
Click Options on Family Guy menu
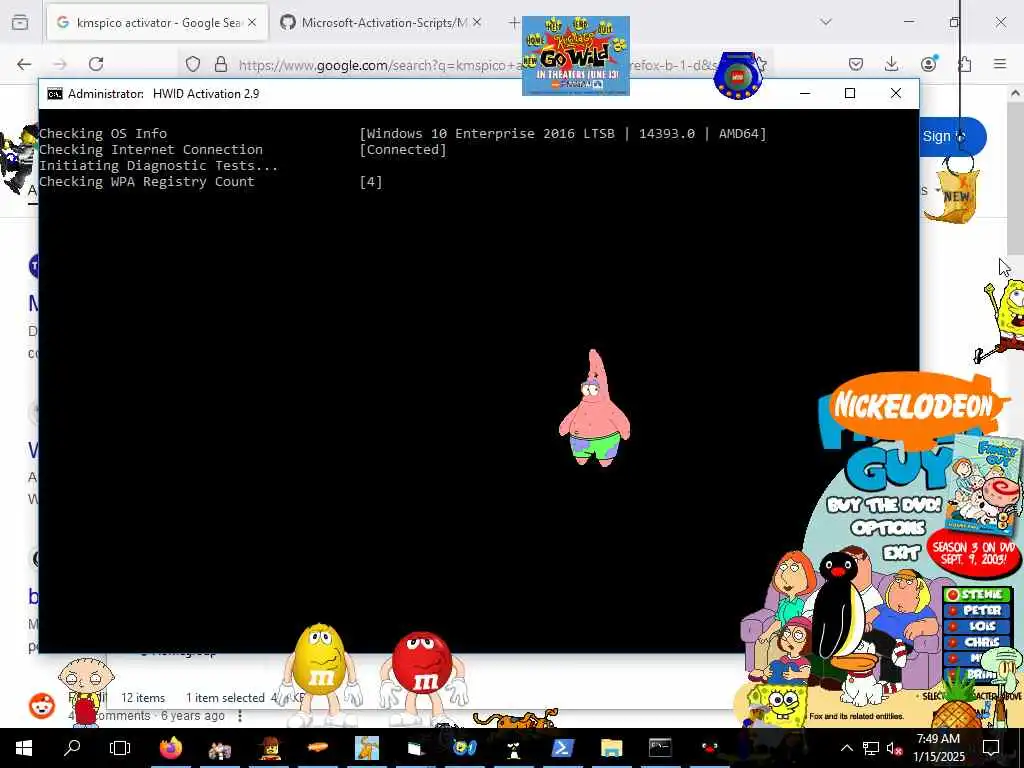[x=888, y=528]
